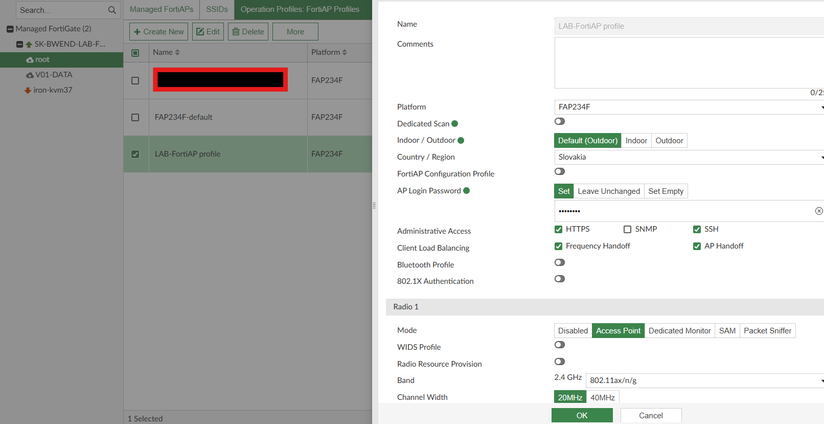
Task: Select 40MHz channel width
Action: (603, 397)
